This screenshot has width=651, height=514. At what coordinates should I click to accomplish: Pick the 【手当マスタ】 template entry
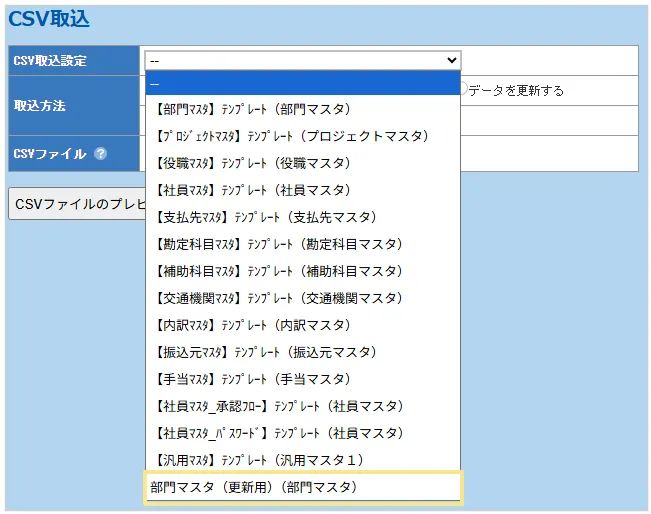[302, 379]
